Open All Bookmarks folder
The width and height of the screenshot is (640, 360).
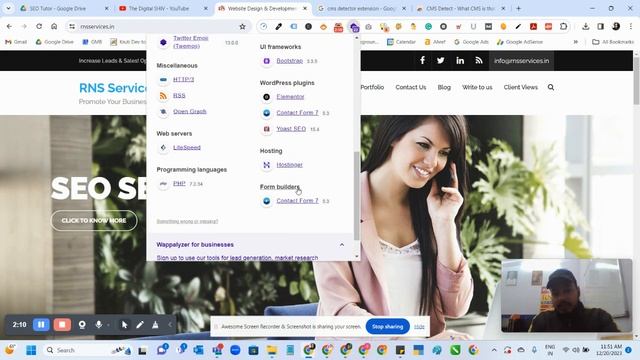(x=613, y=42)
